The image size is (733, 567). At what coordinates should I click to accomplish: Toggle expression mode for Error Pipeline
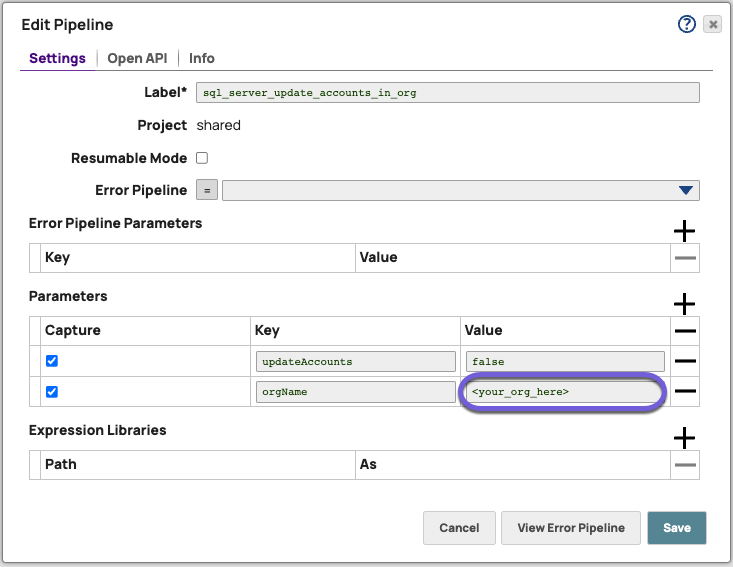pos(207,190)
